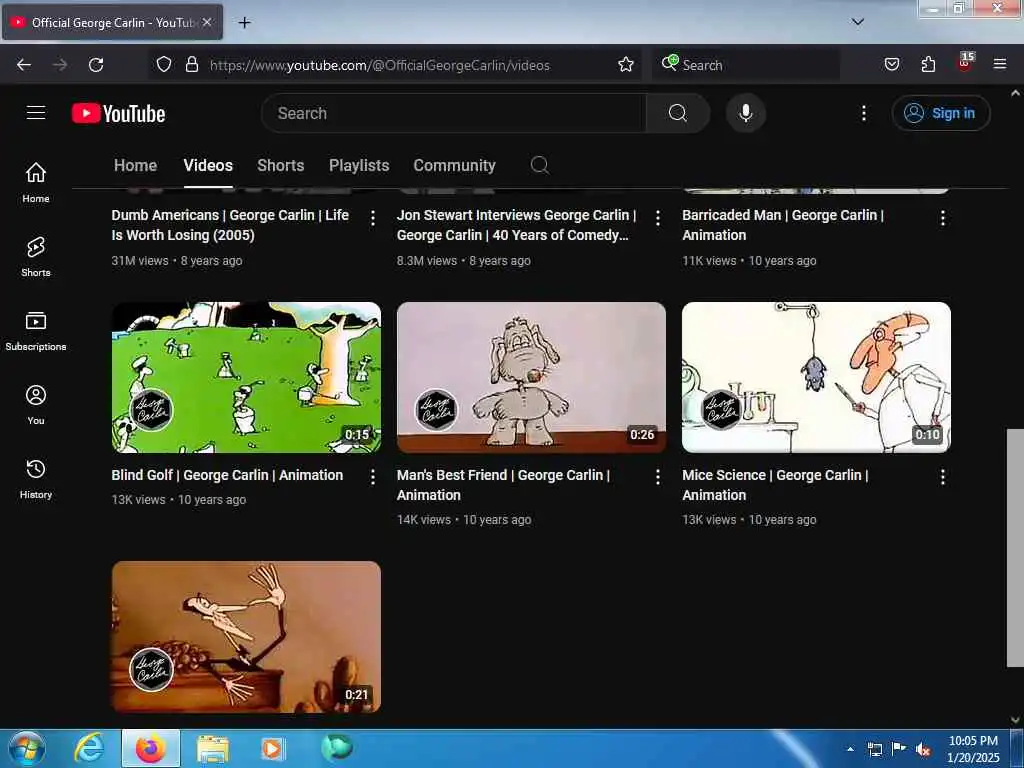Viewport: 1024px width, 768px height.
Task: Bookmark this page with the star icon
Action: [x=626, y=64]
